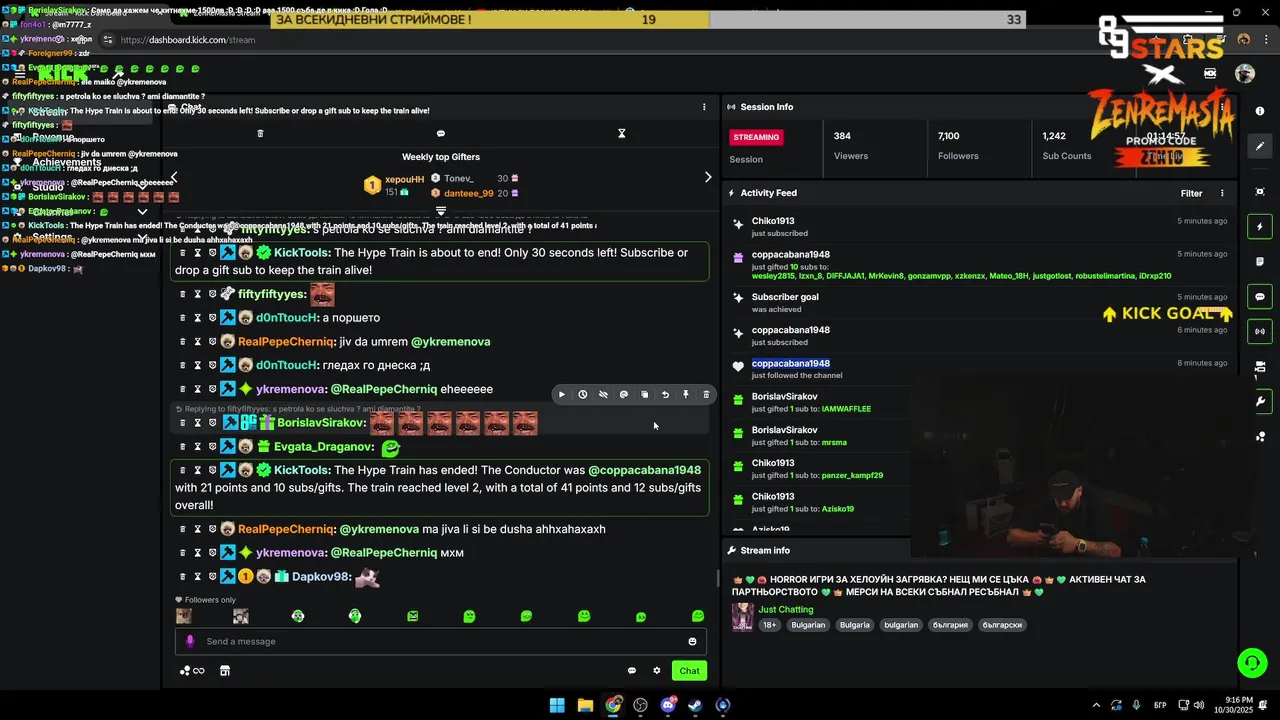
Task: Toggle Session Info broadcast panel button
Action: tap(1260, 331)
